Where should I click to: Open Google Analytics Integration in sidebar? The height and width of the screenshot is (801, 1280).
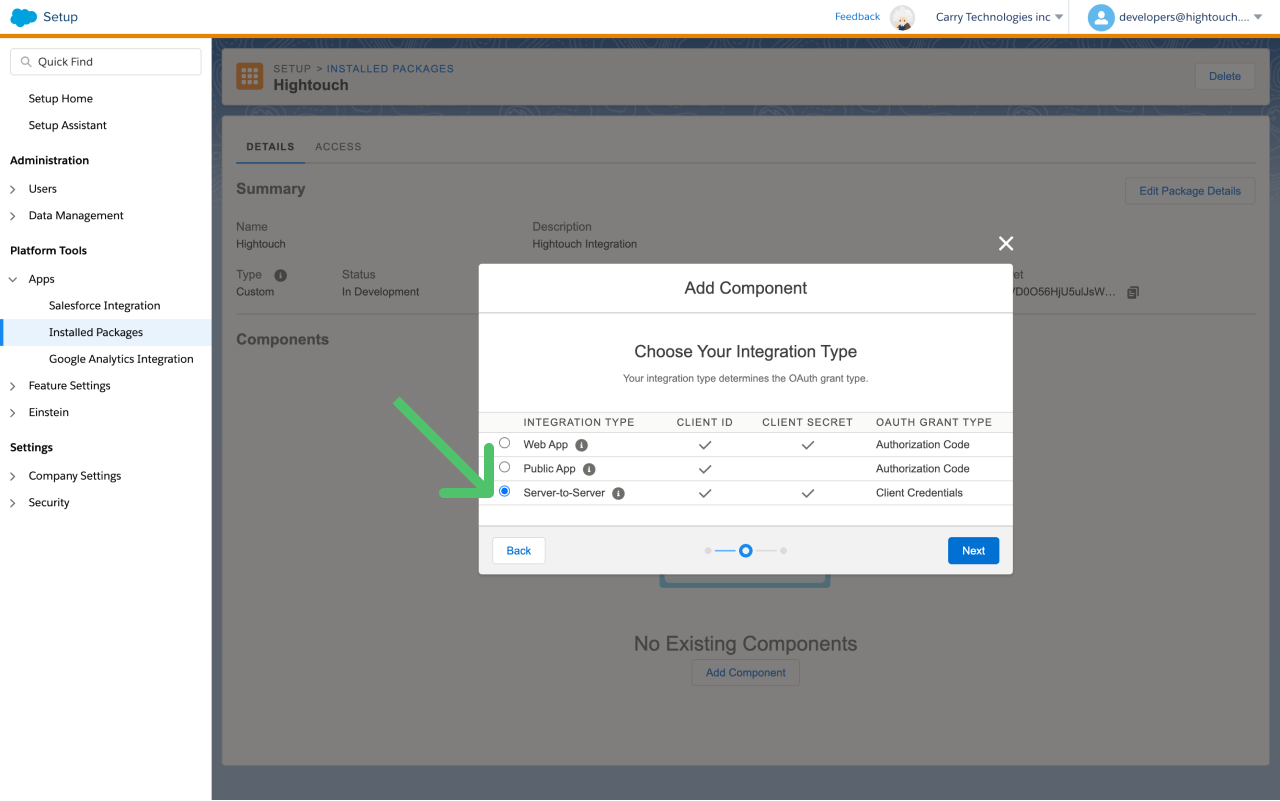click(x=121, y=360)
